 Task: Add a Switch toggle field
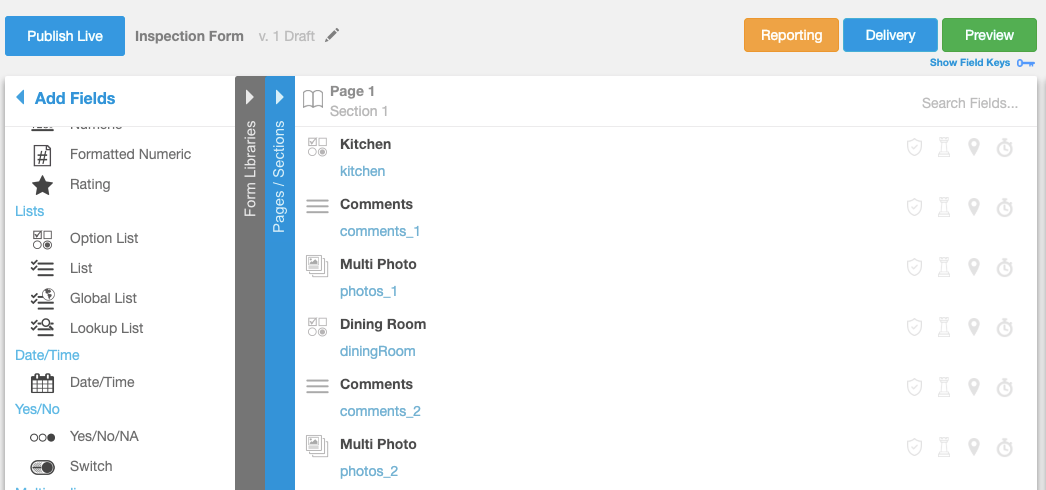[x=90, y=467]
